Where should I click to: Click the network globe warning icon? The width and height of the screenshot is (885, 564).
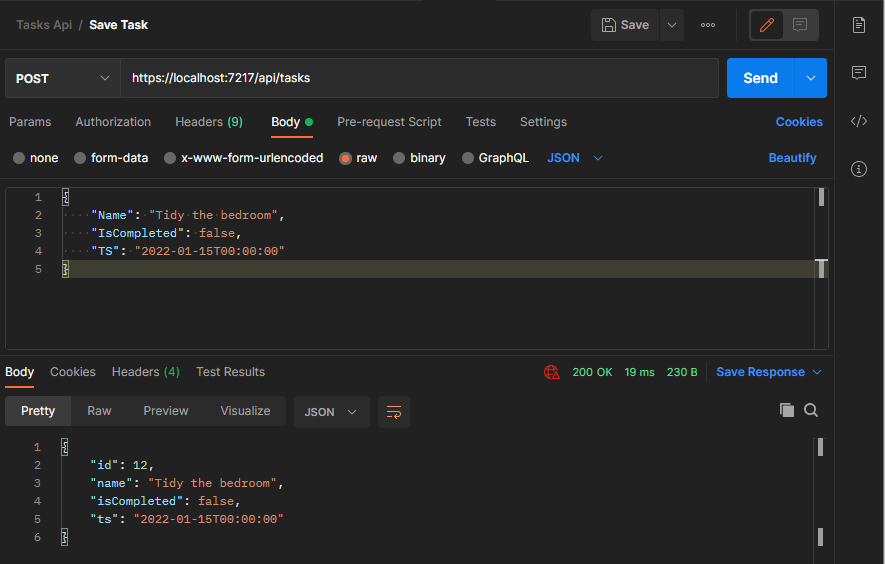point(551,372)
